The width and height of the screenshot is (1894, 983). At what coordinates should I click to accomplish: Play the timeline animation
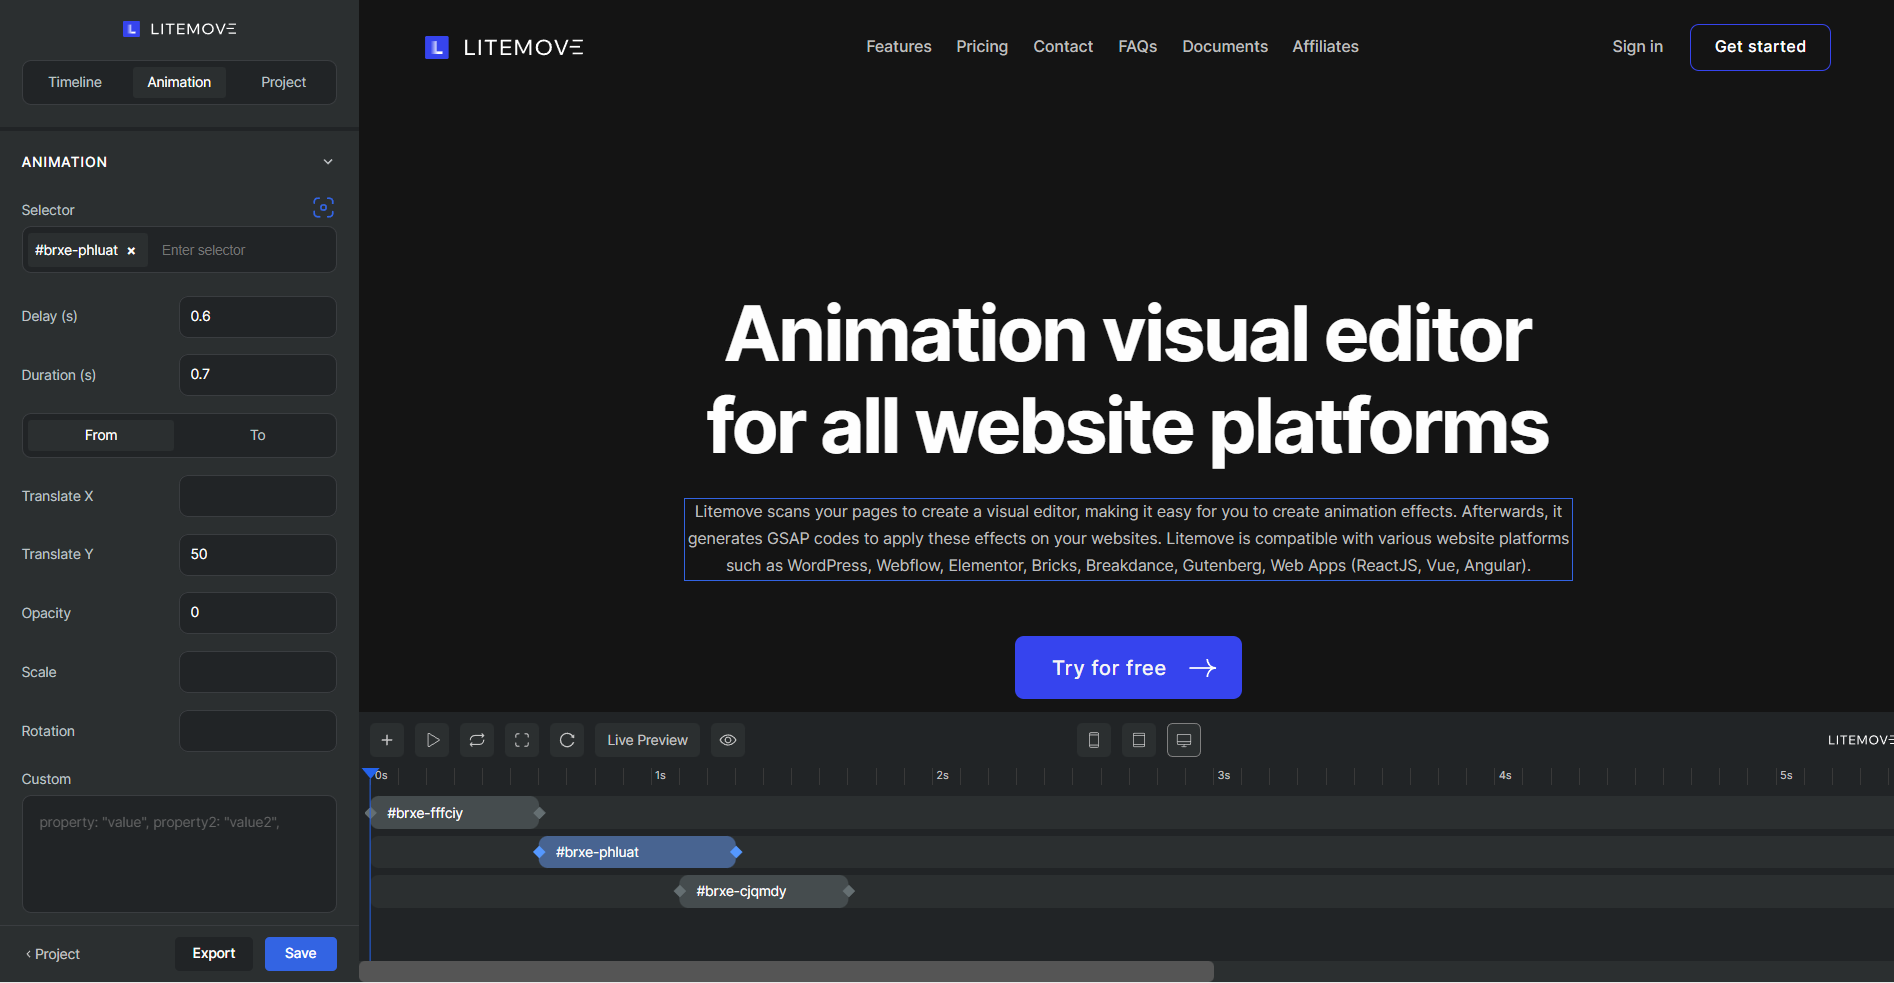tap(432, 740)
